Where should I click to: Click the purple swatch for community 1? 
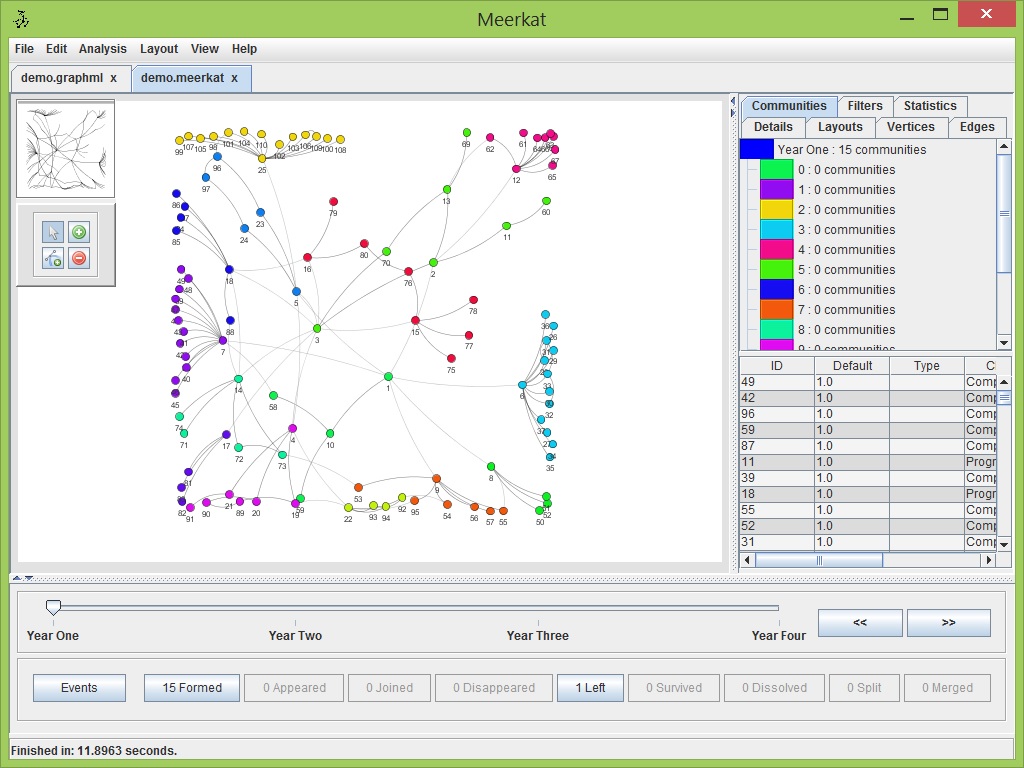click(776, 189)
